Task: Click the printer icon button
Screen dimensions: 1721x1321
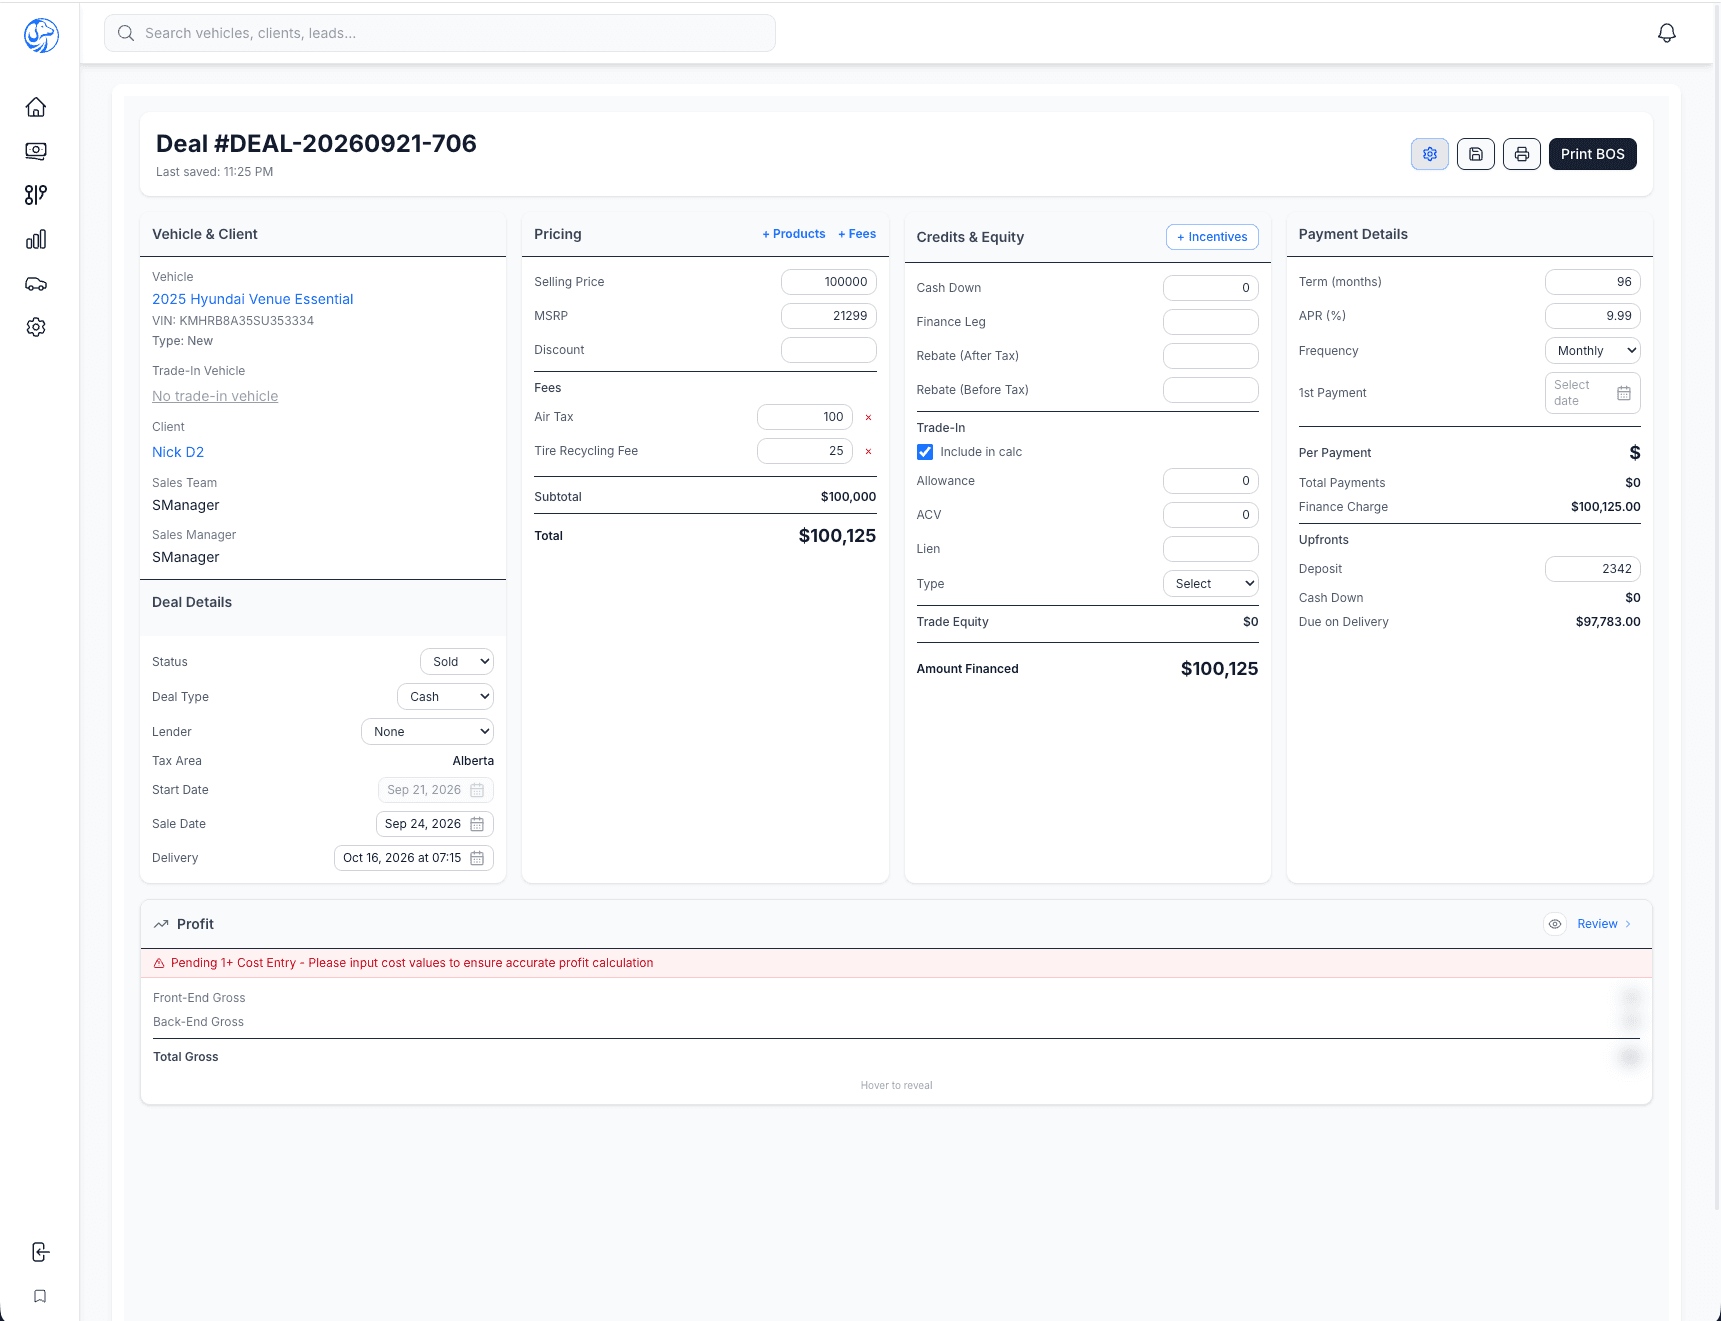Action: pyautogui.click(x=1522, y=154)
